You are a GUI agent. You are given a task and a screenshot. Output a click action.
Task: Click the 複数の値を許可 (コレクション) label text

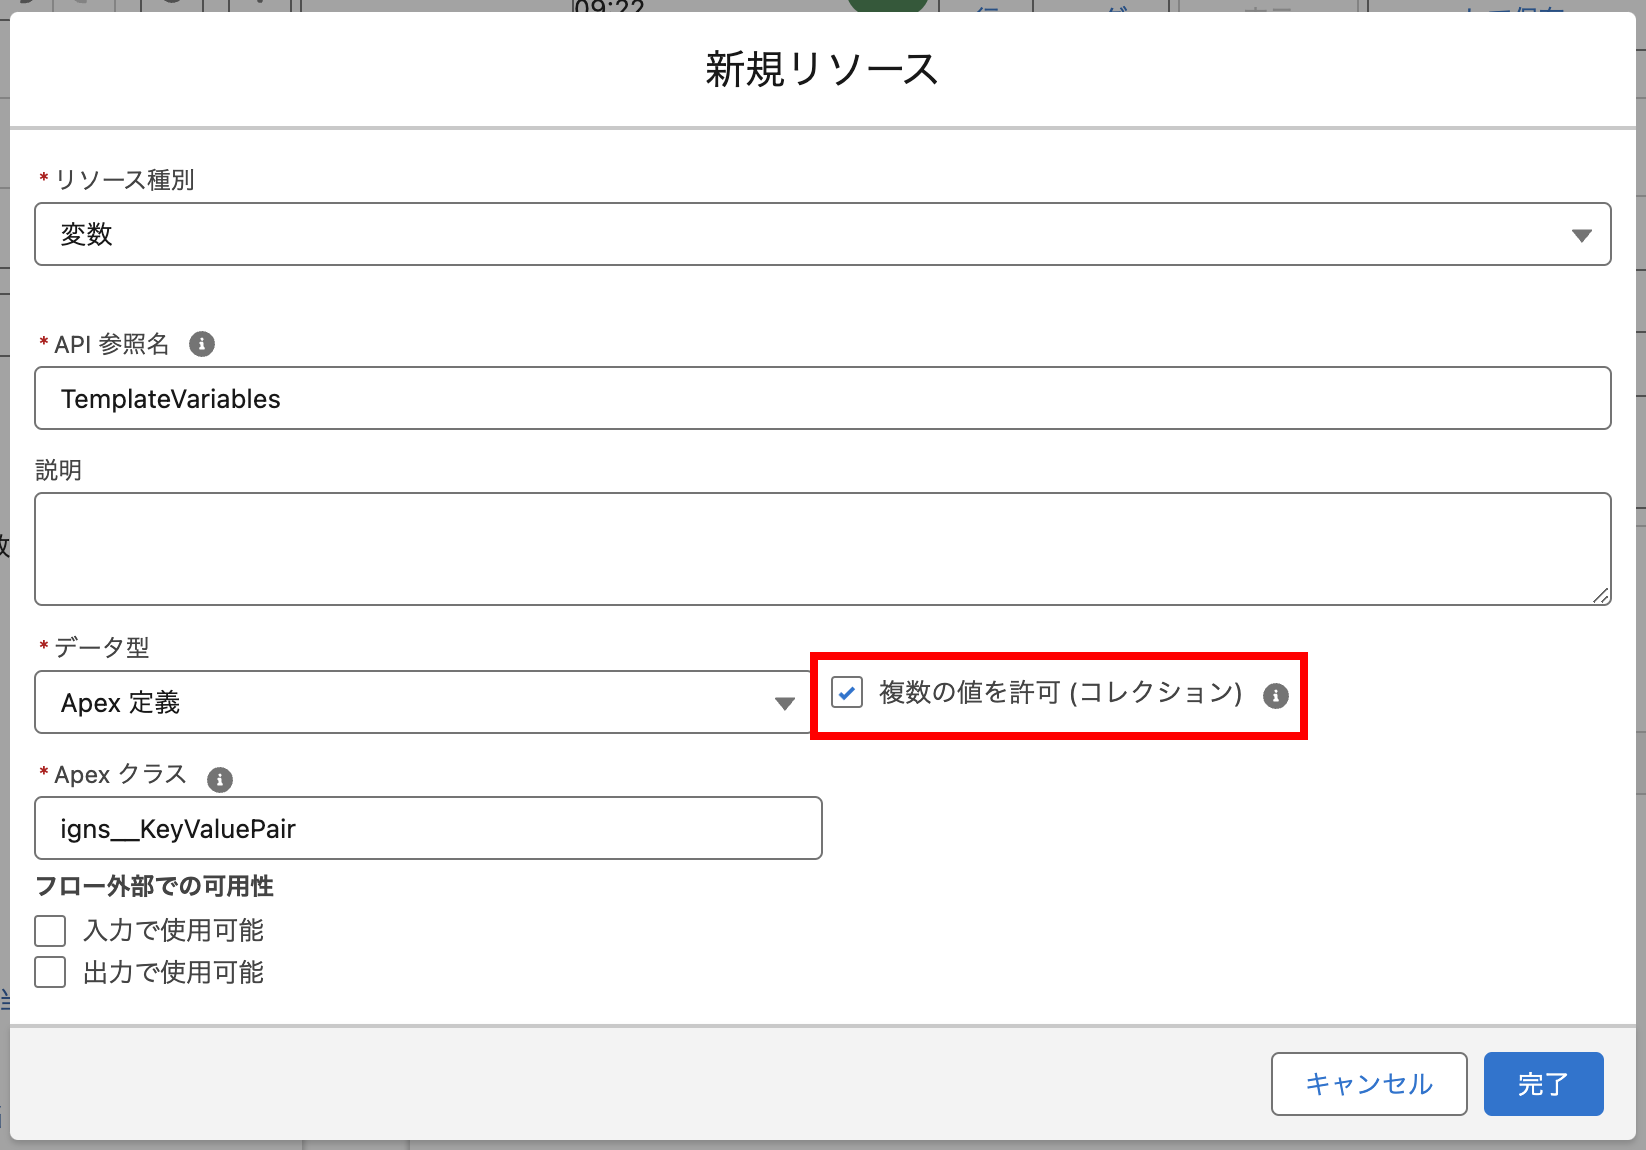point(1060,693)
